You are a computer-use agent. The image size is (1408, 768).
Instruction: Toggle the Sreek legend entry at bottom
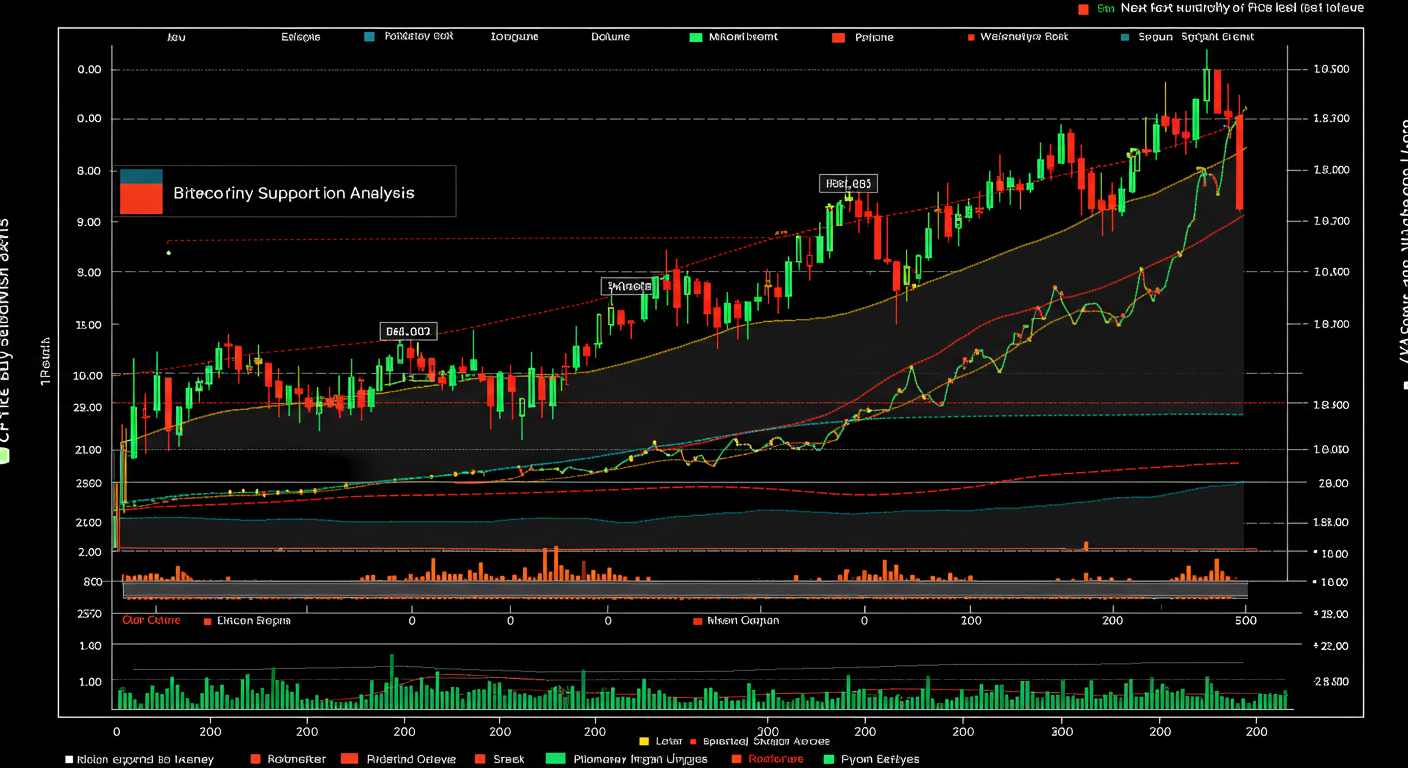click(x=500, y=759)
